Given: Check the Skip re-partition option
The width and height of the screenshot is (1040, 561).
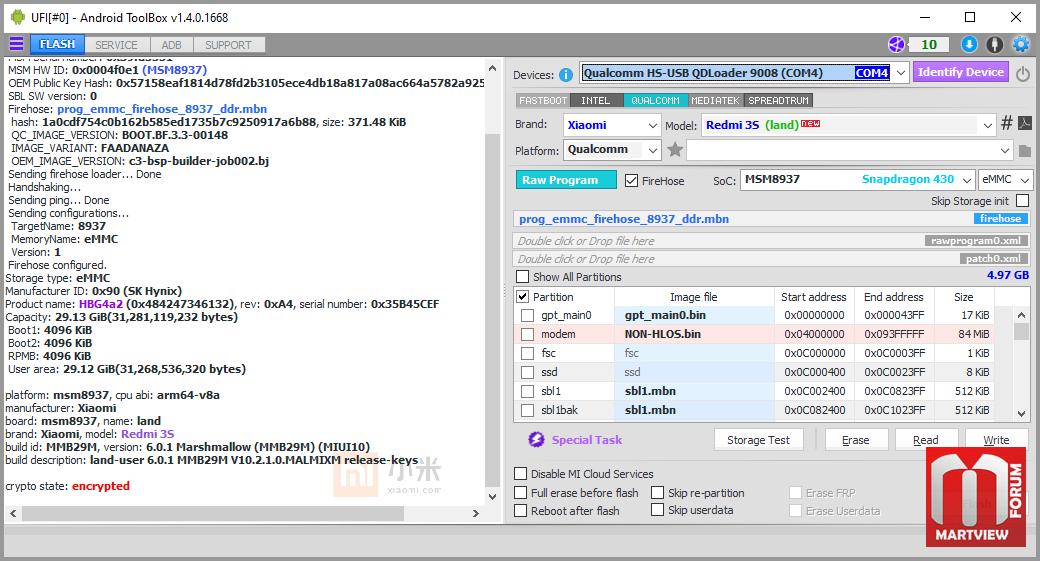Looking at the screenshot, I should (657, 493).
